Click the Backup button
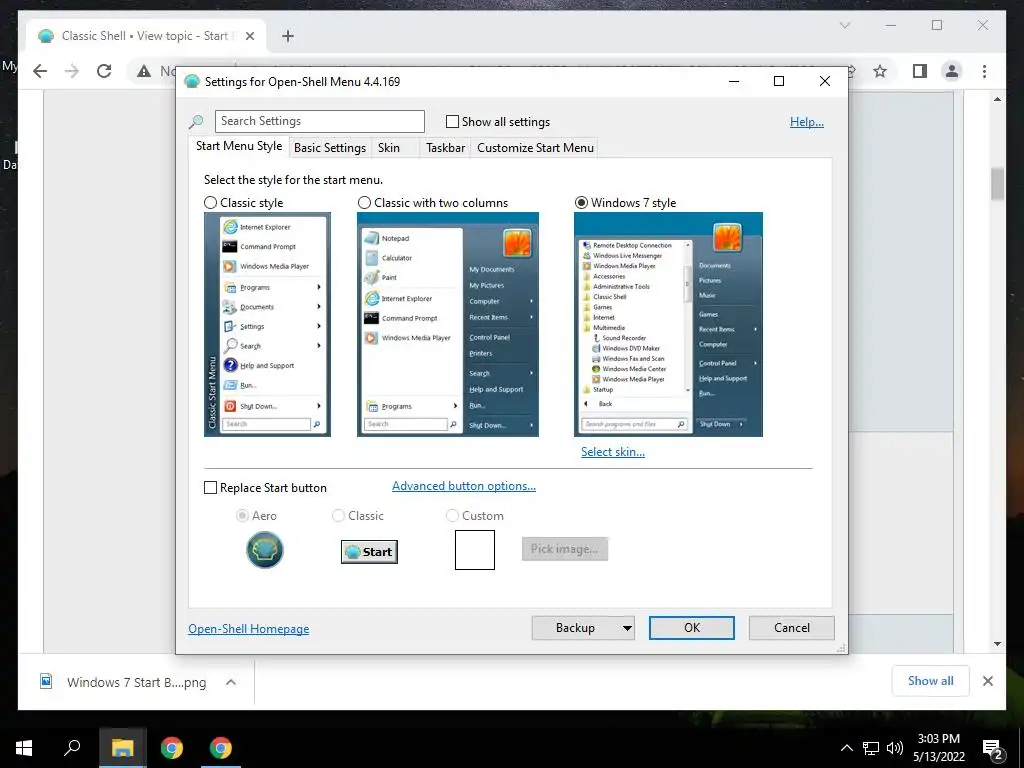 (575, 628)
